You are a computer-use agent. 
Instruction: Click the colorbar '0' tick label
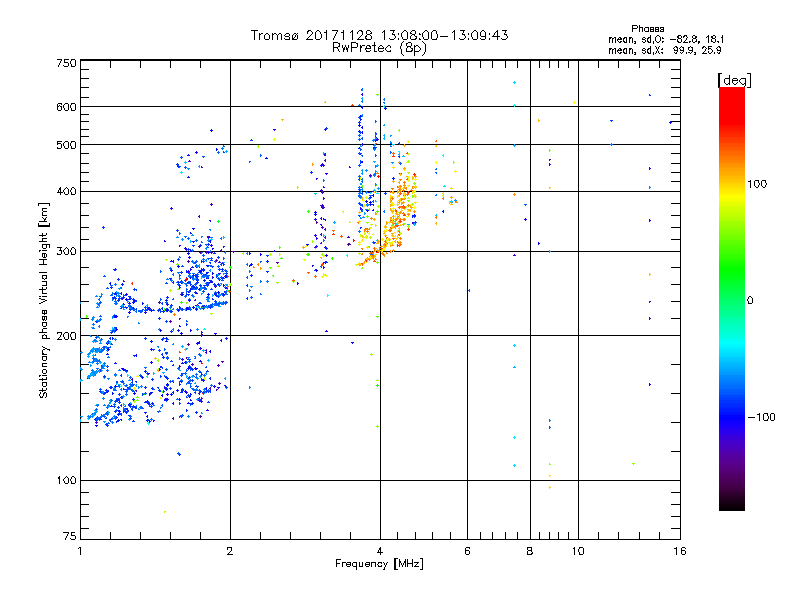tap(750, 301)
